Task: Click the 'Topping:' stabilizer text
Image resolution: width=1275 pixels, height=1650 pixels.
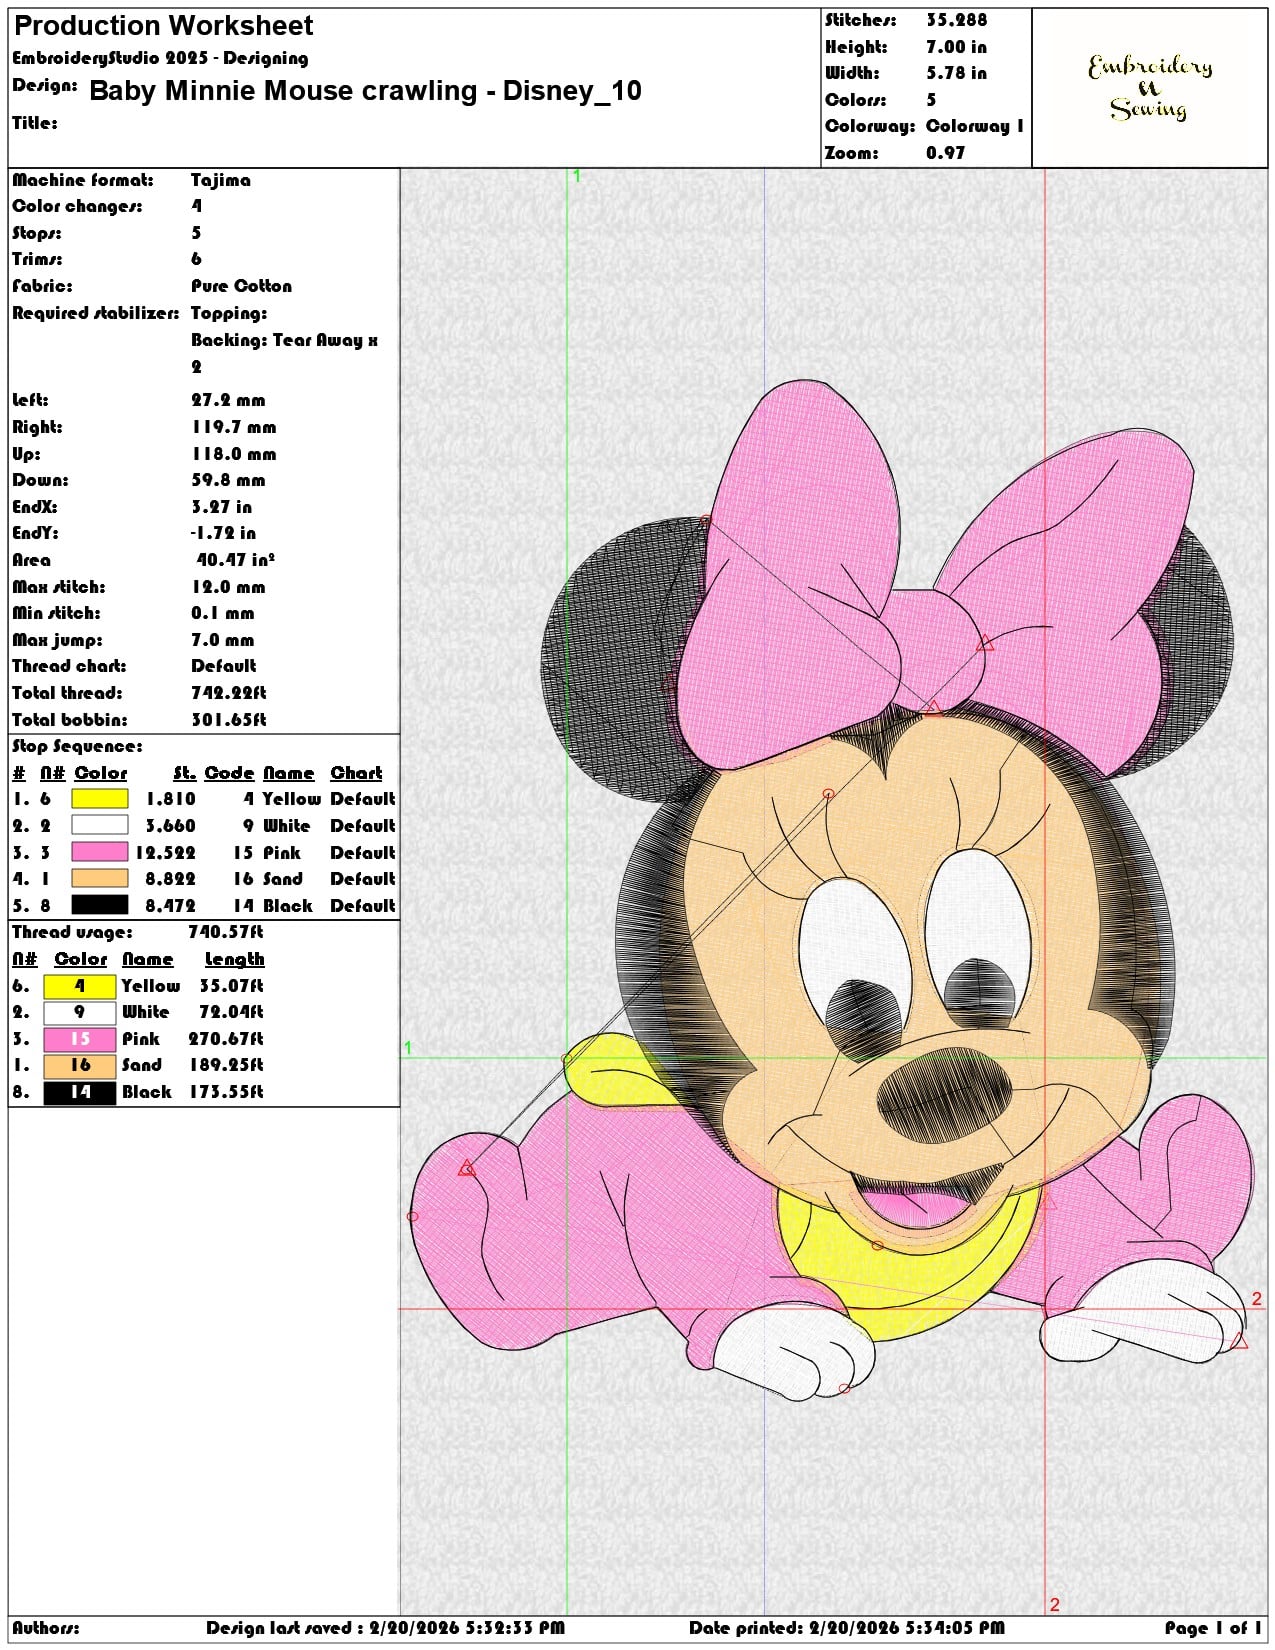Action: [229, 314]
